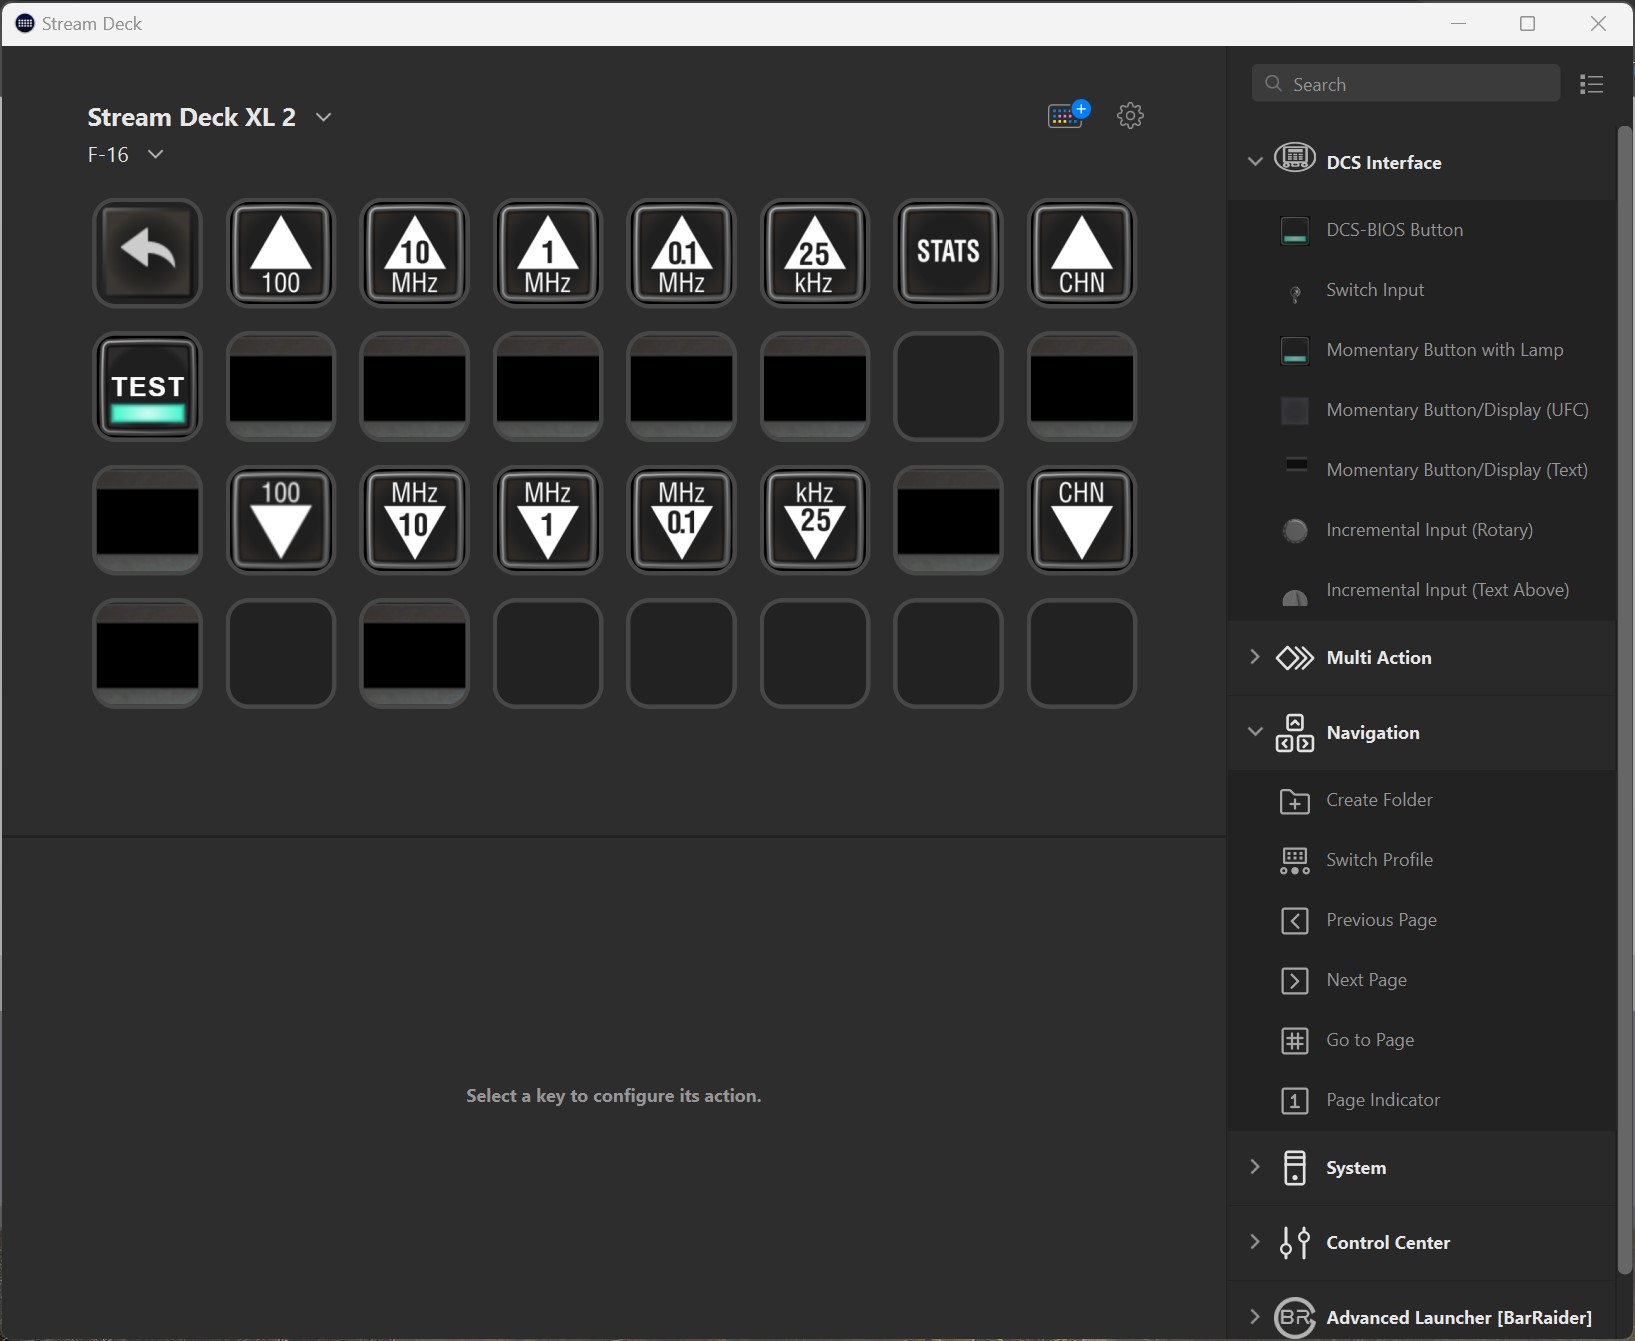The image size is (1635, 1341).
Task: Select the STATS key
Action: tap(947, 253)
